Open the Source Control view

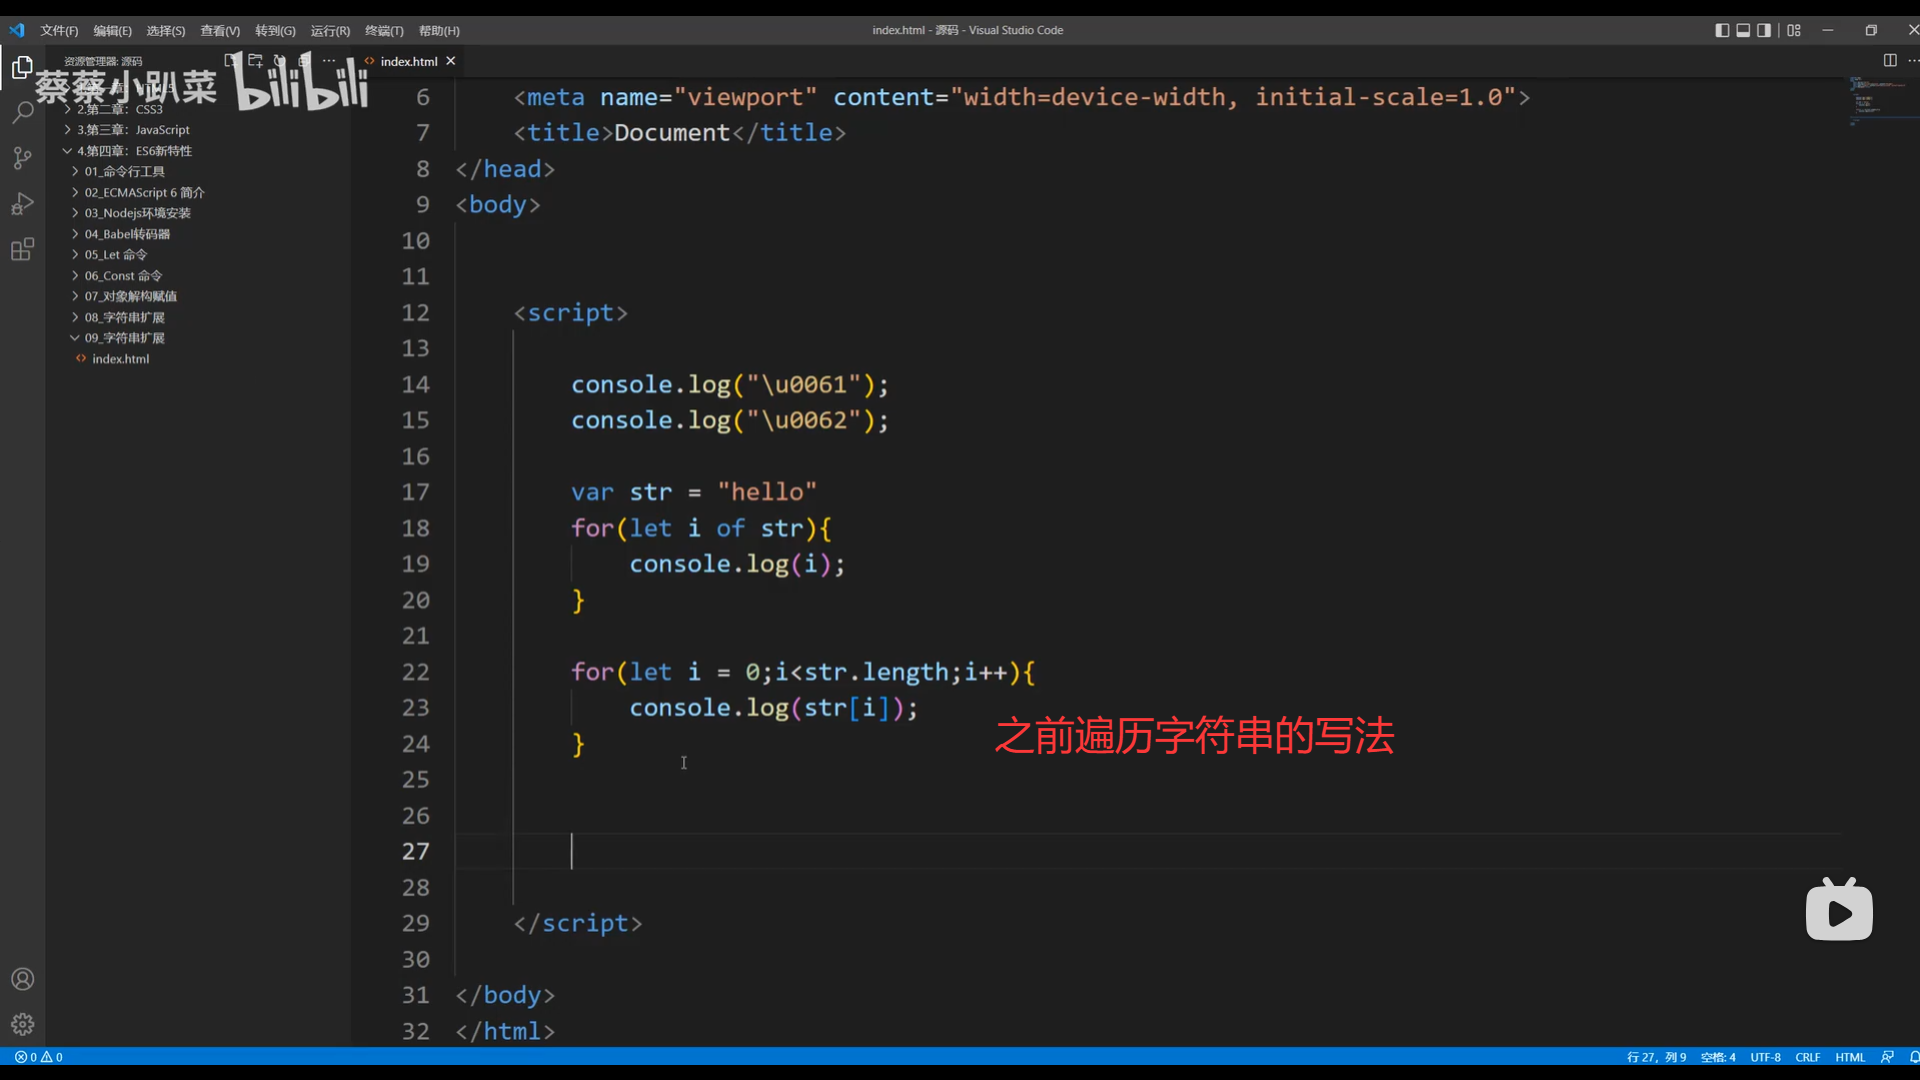pyautogui.click(x=22, y=158)
